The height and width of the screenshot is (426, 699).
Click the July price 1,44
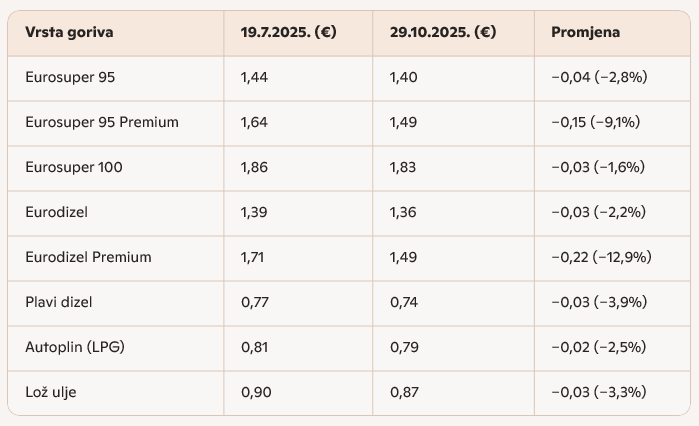tap(255, 77)
